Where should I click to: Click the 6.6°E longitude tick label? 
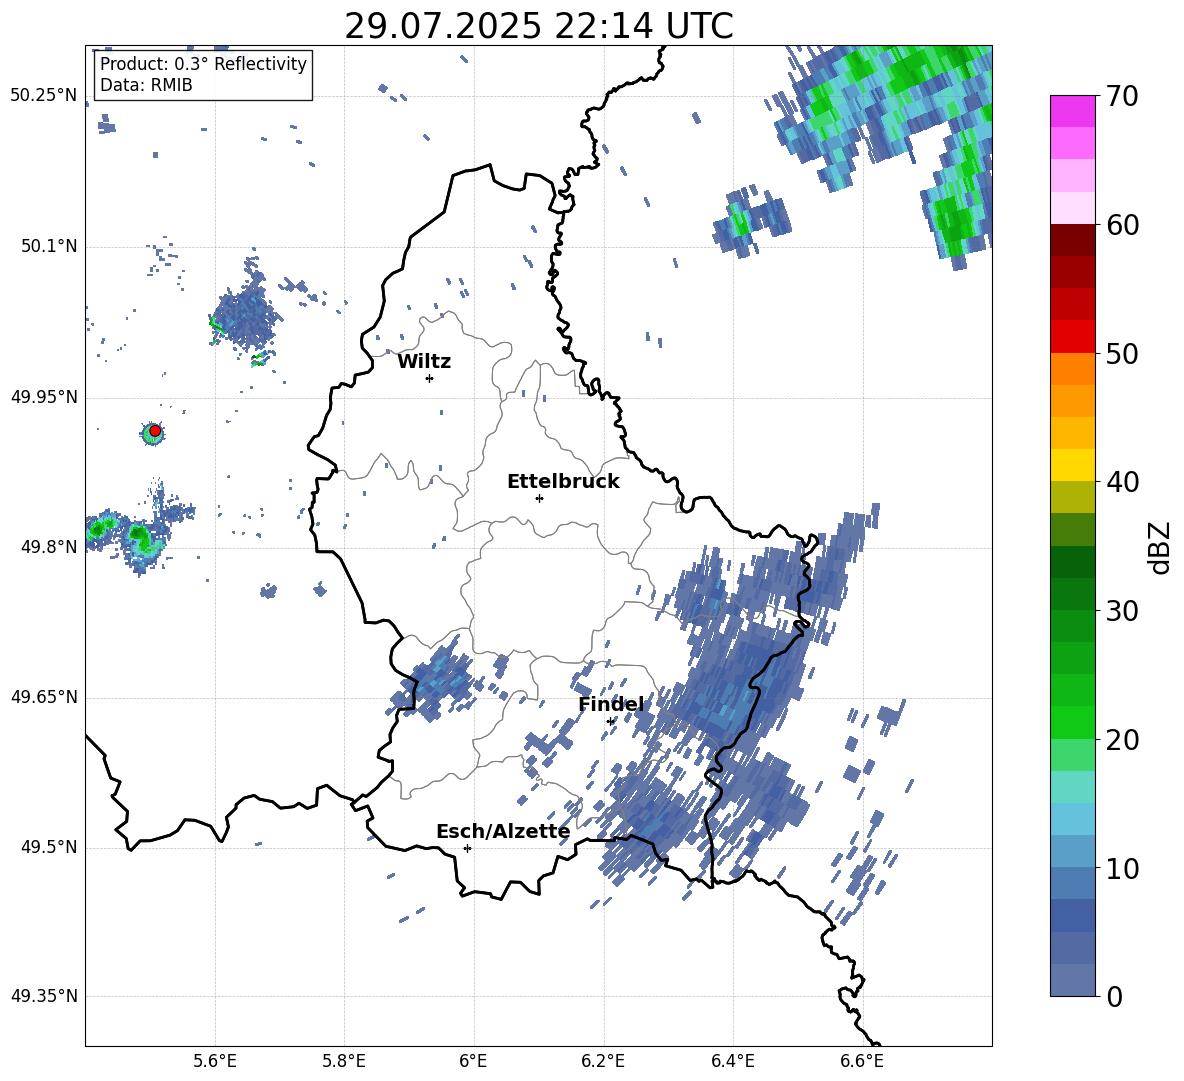coord(862,1061)
